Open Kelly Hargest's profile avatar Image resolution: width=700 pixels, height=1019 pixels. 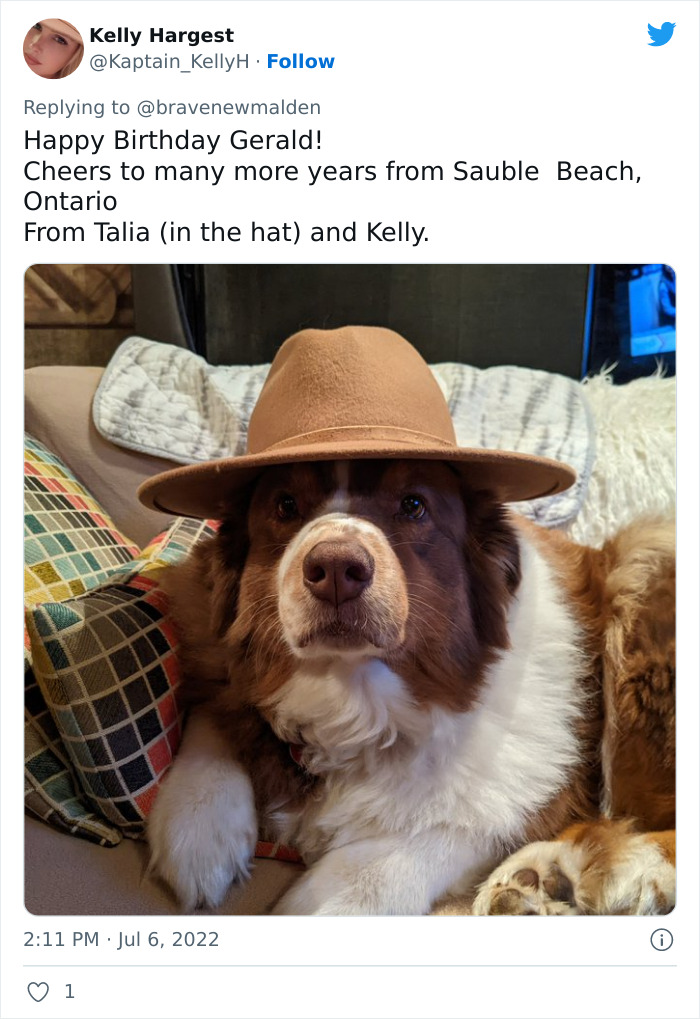pos(53,49)
